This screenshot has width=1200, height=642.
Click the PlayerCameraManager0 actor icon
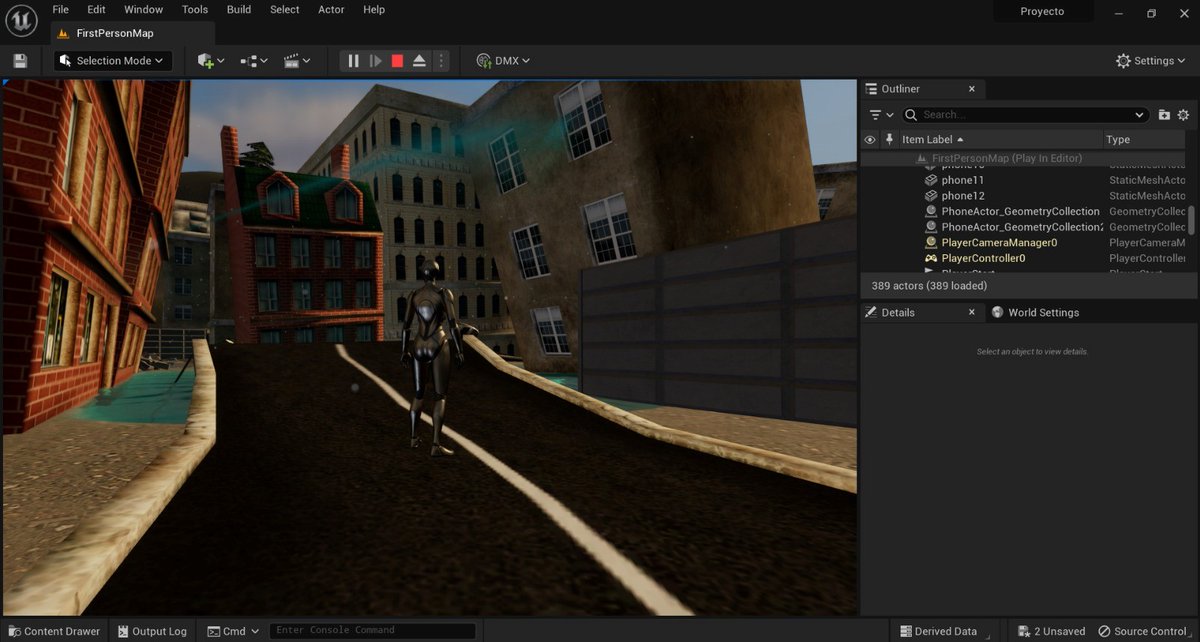931,243
